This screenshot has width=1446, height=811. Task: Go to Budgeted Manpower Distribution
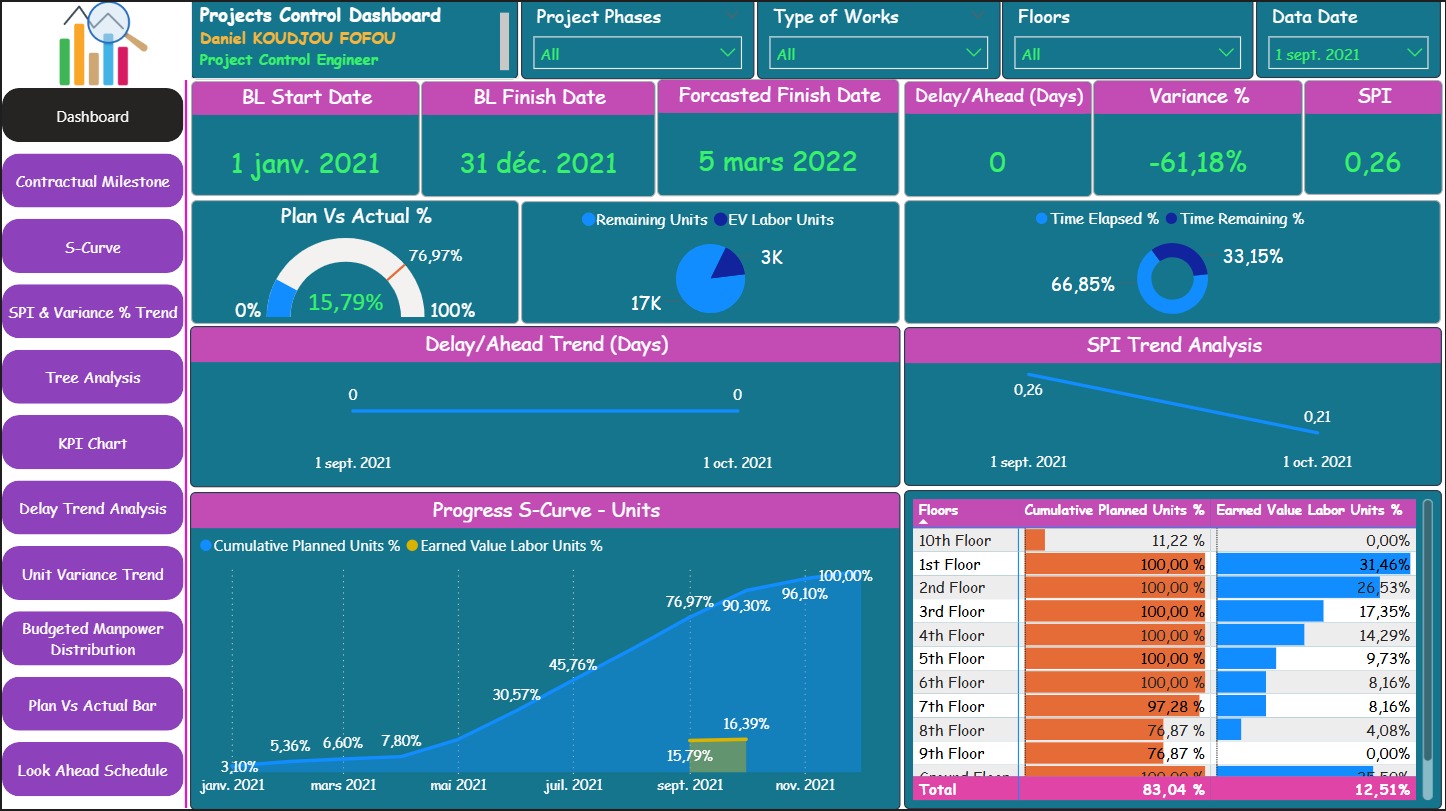click(93, 639)
